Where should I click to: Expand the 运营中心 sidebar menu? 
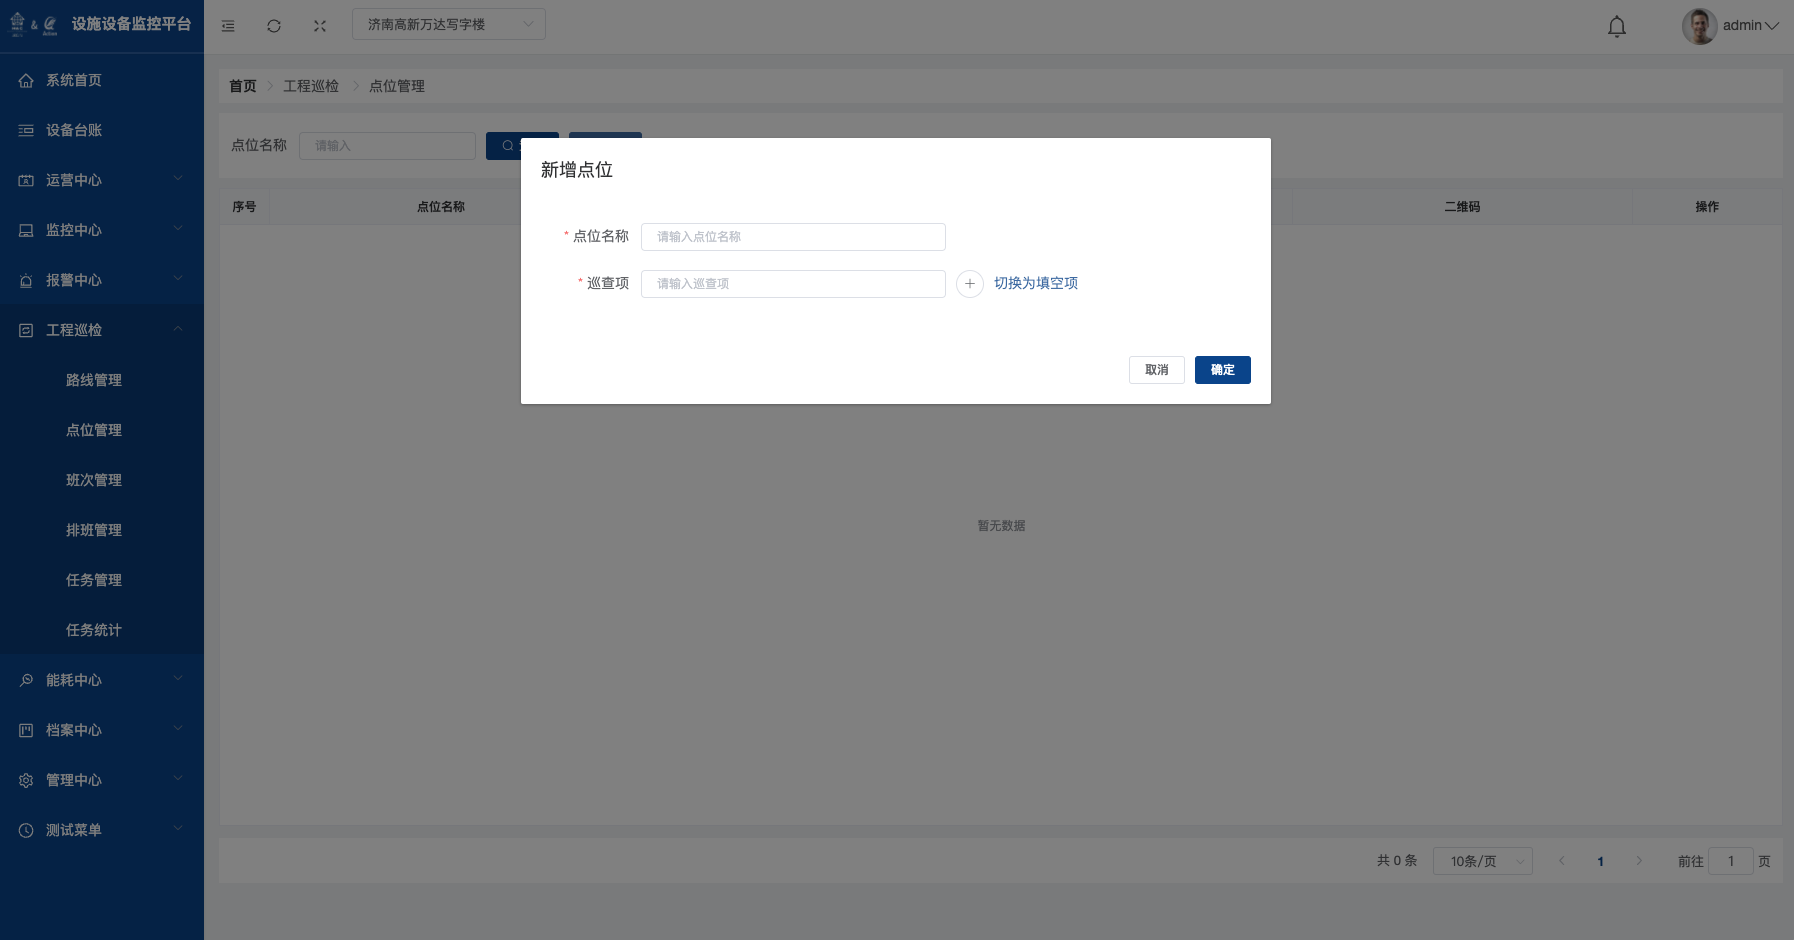pyautogui.click(x=100, y=180)
